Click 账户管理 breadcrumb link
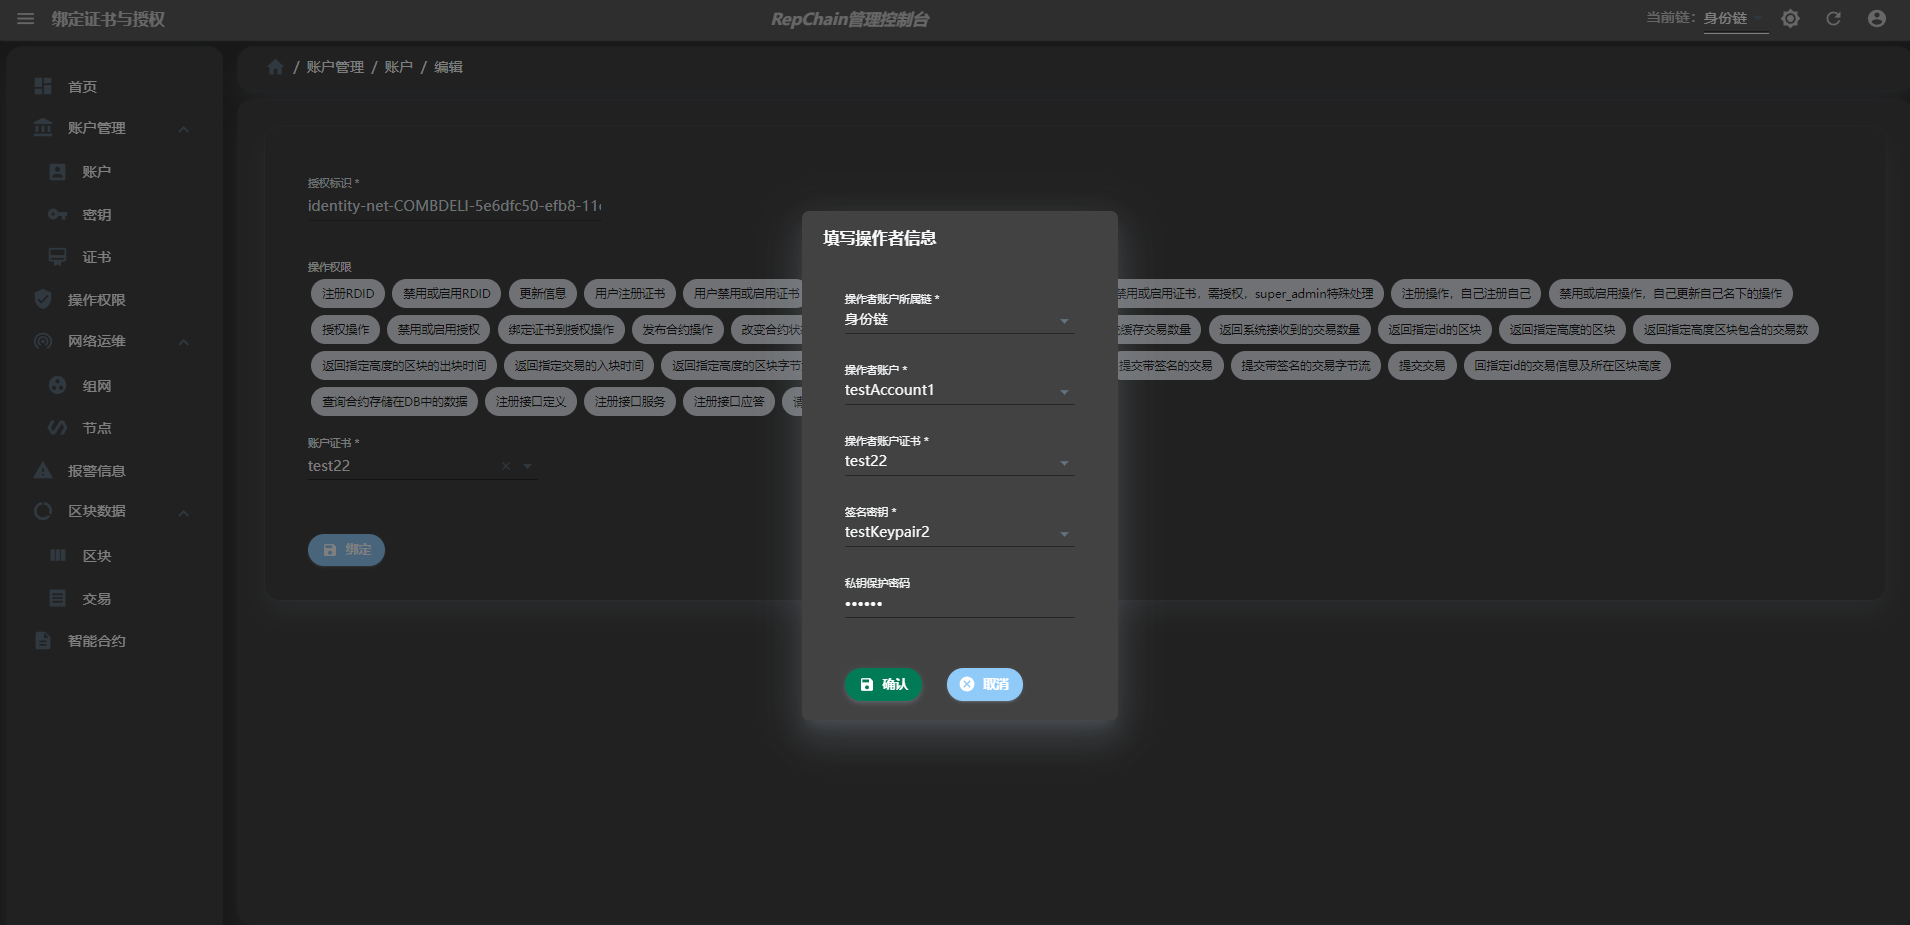Viewport: 1910px width, 925px height. click(335, 67)
